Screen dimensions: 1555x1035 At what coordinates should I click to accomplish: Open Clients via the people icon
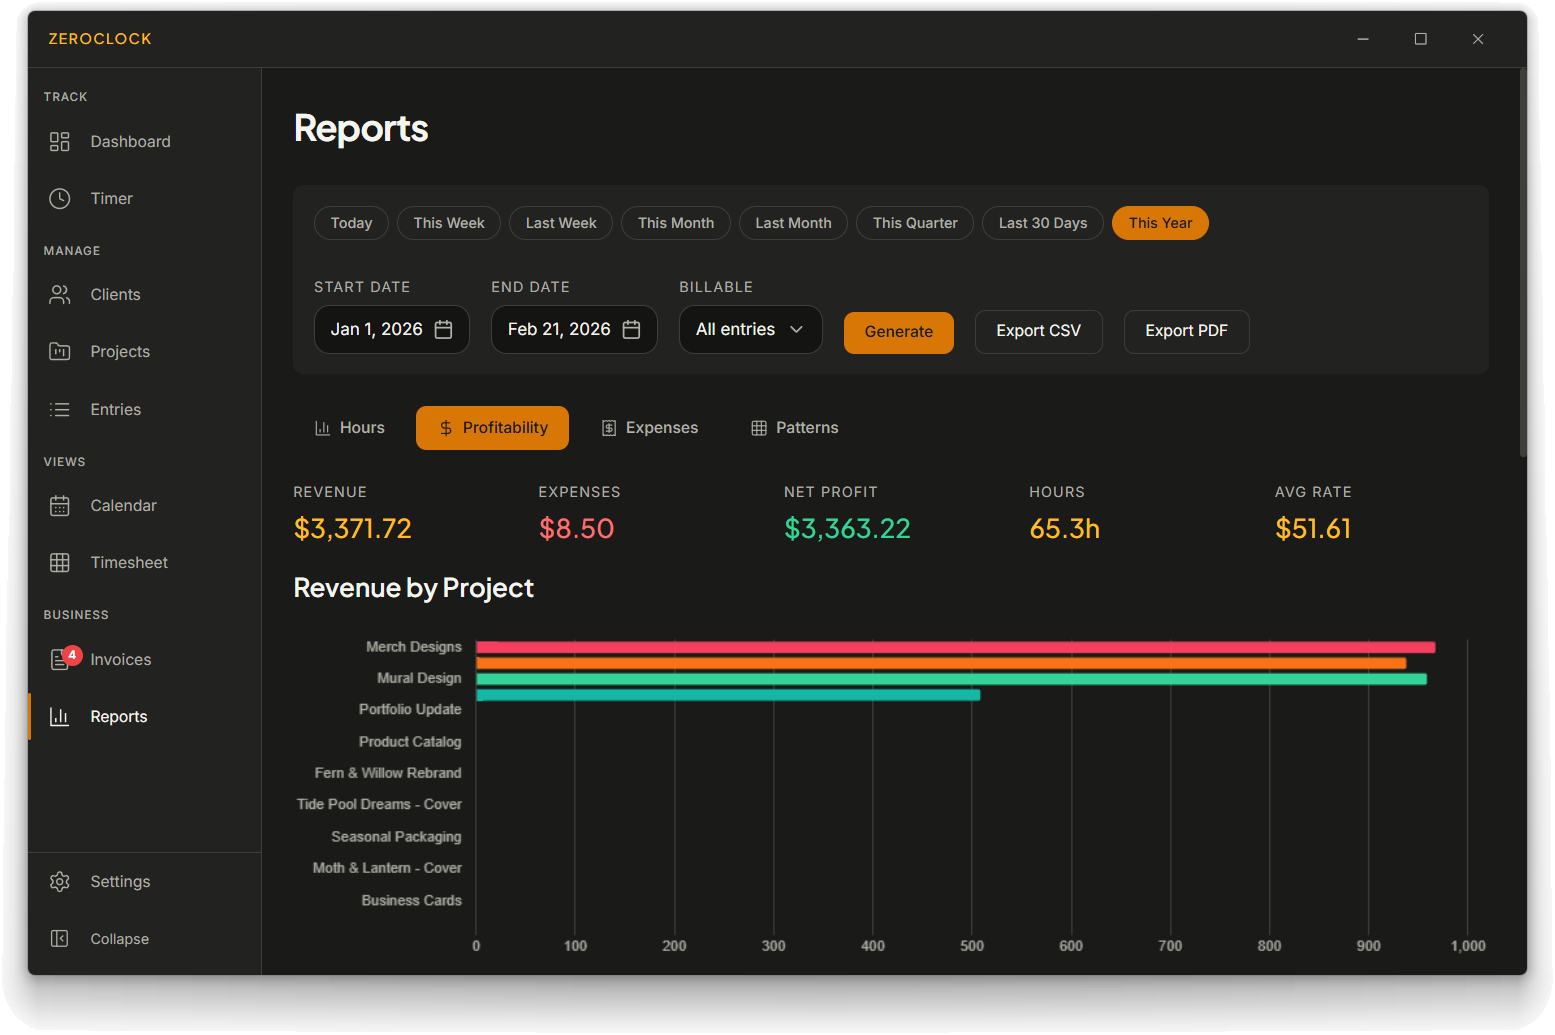(x=60, y=295)
